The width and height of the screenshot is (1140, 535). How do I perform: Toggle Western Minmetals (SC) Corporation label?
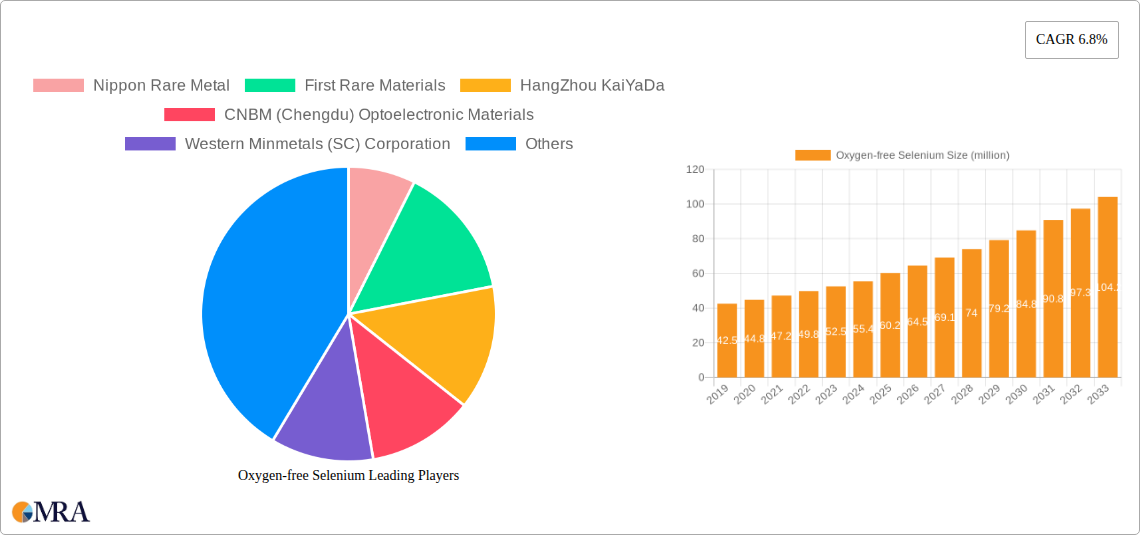coord(318,144)
